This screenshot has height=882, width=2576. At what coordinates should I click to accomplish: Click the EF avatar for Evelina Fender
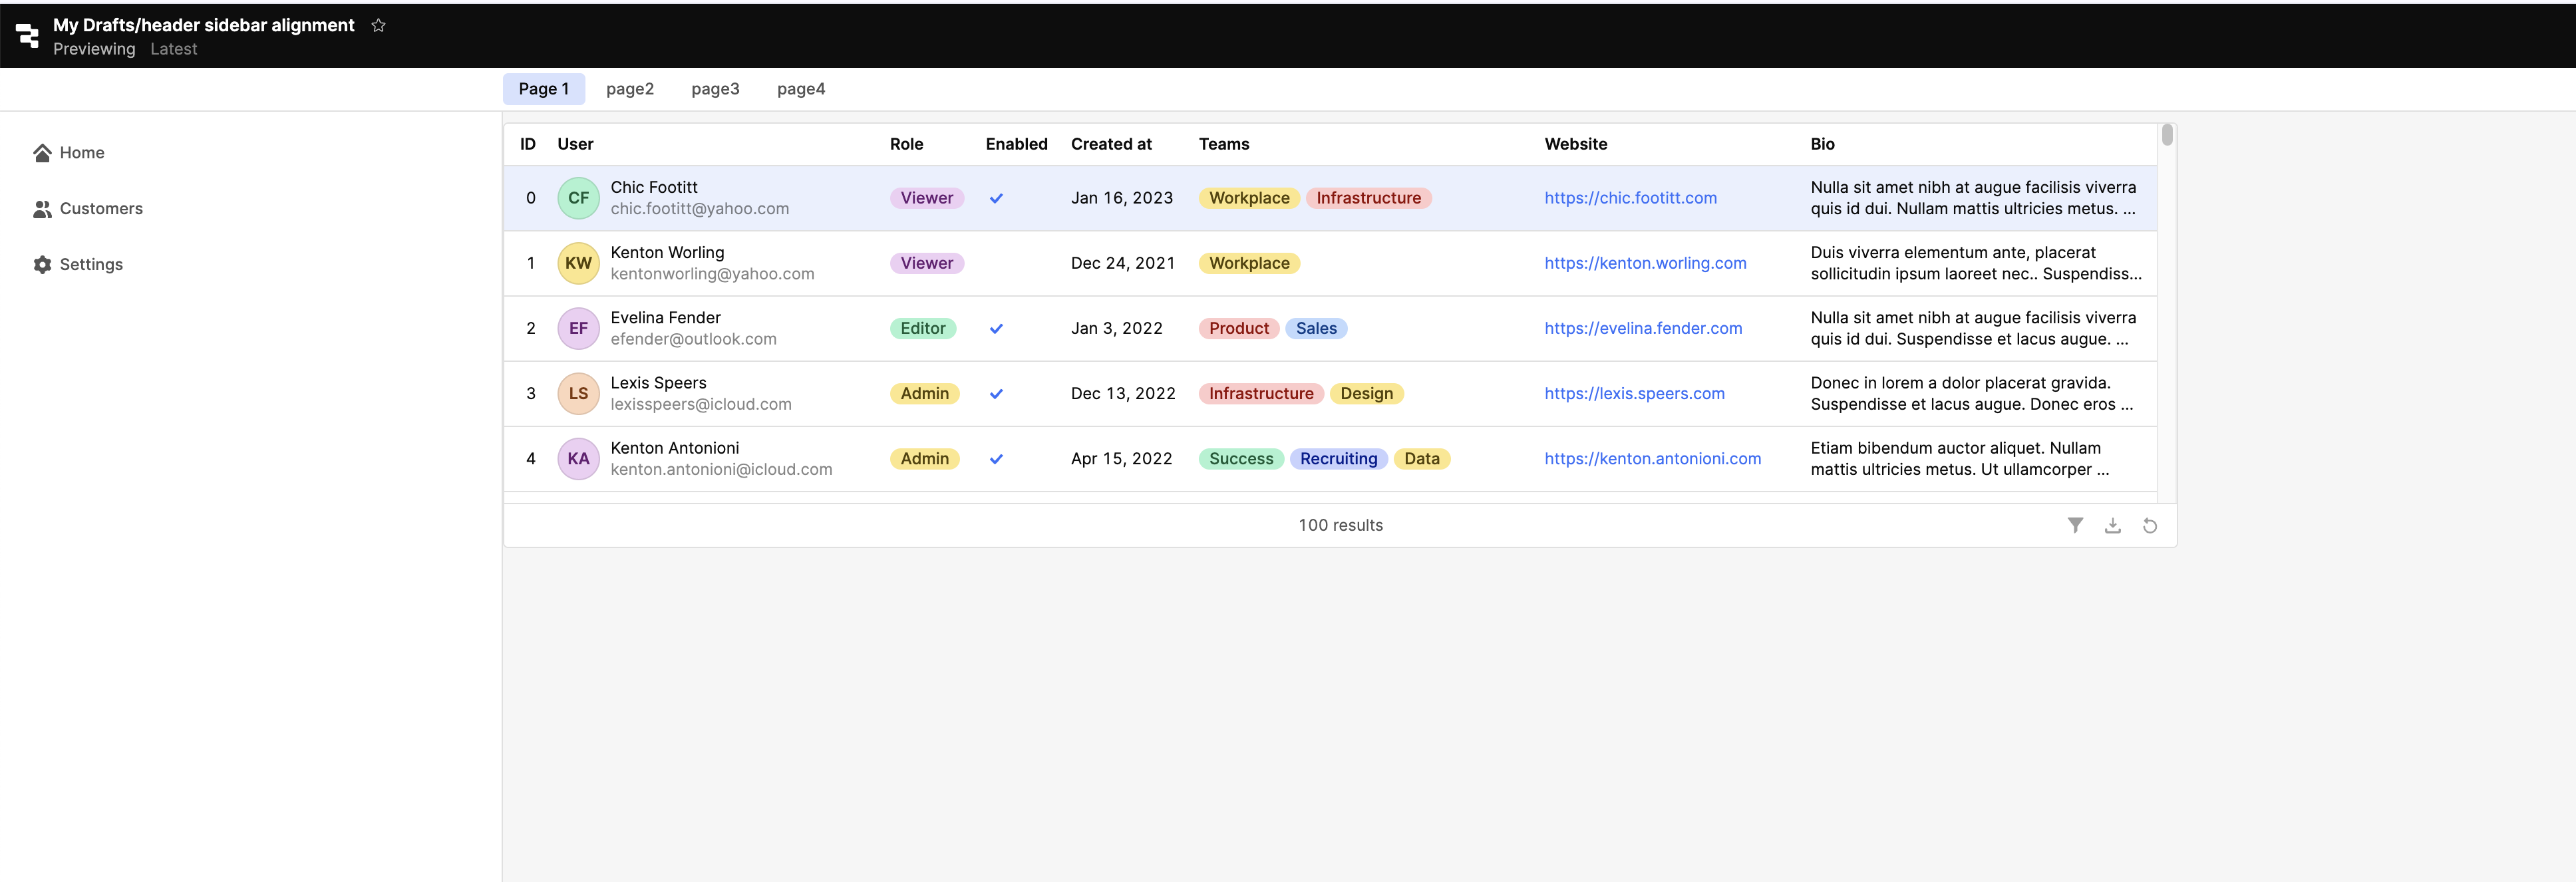[578, 328]
